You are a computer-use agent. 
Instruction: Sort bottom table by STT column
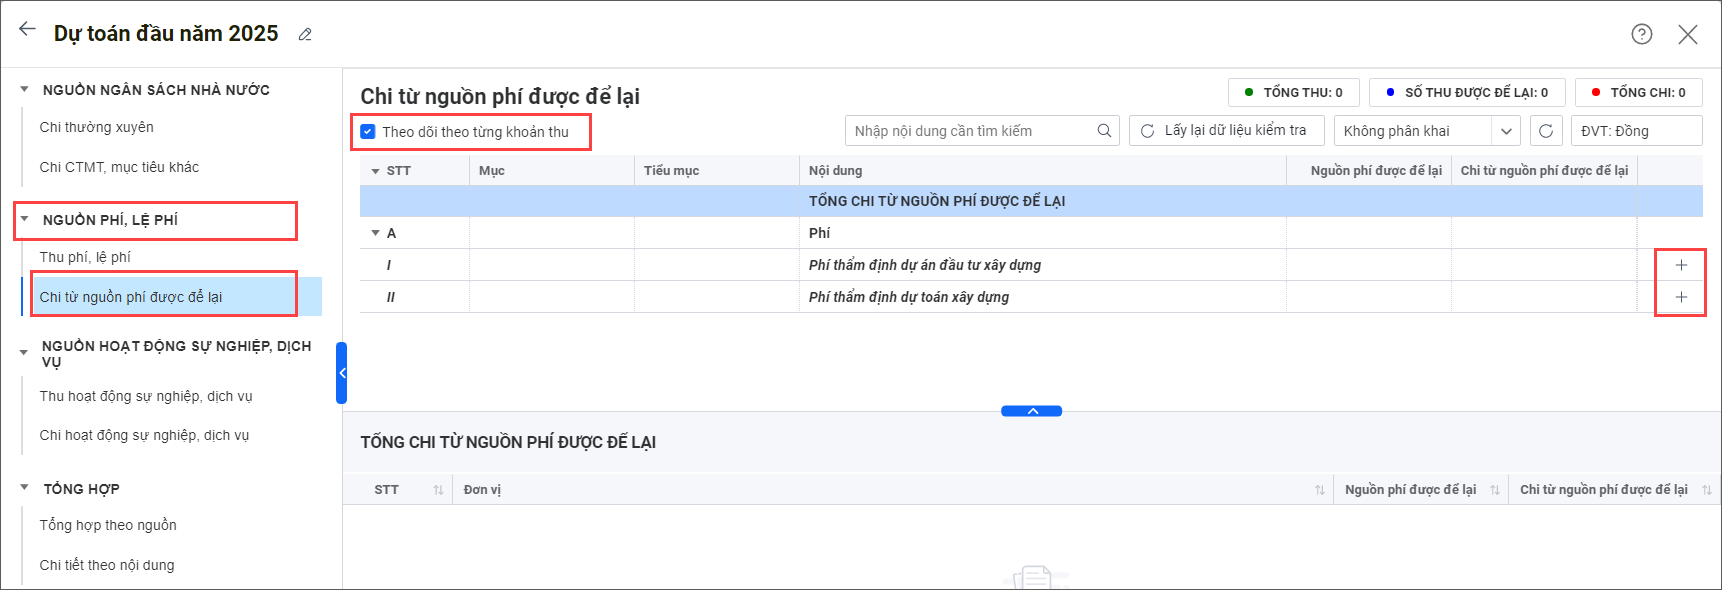pyautogui.click(x=438, y=490)
